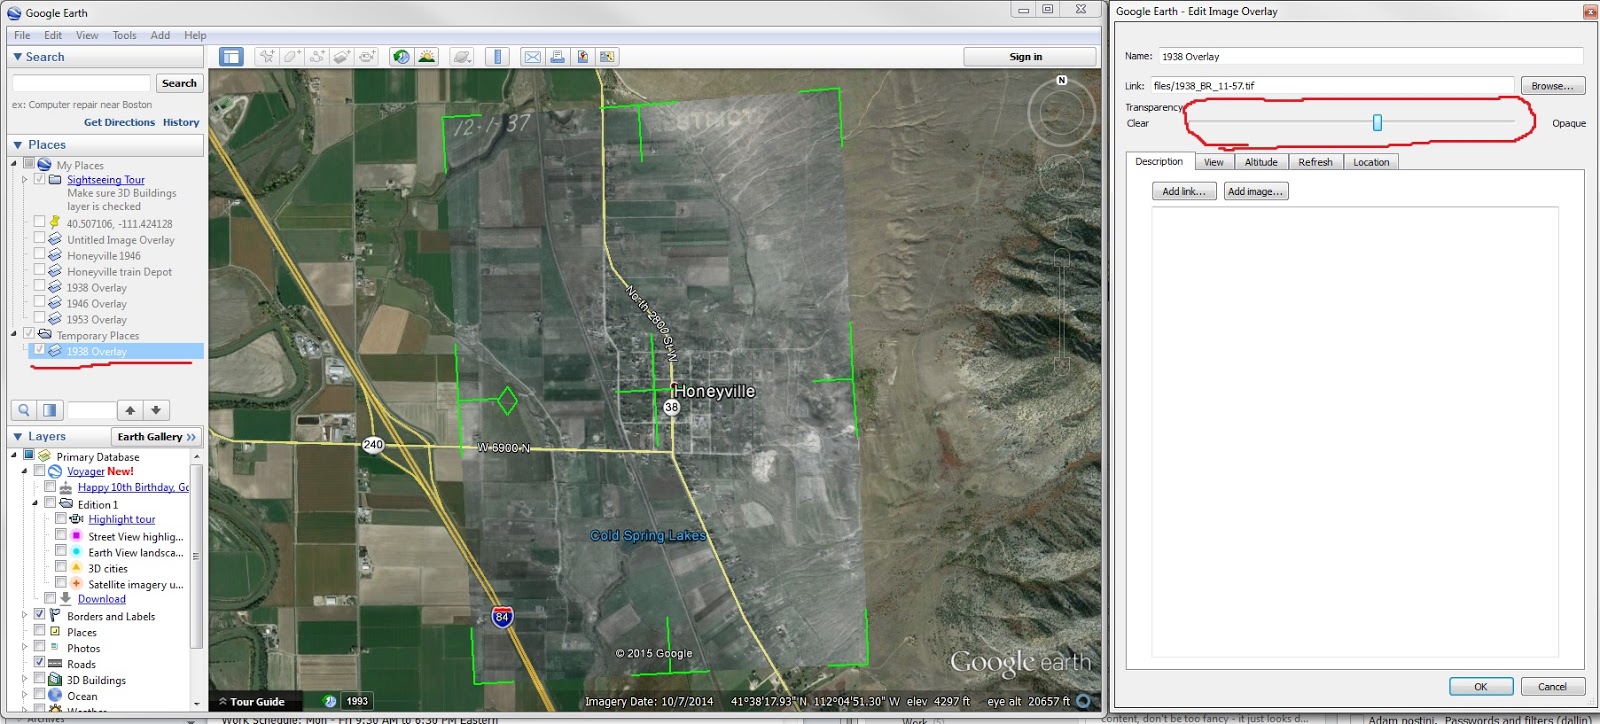
Task: Open the Add menu
Action: coord(160,35)
